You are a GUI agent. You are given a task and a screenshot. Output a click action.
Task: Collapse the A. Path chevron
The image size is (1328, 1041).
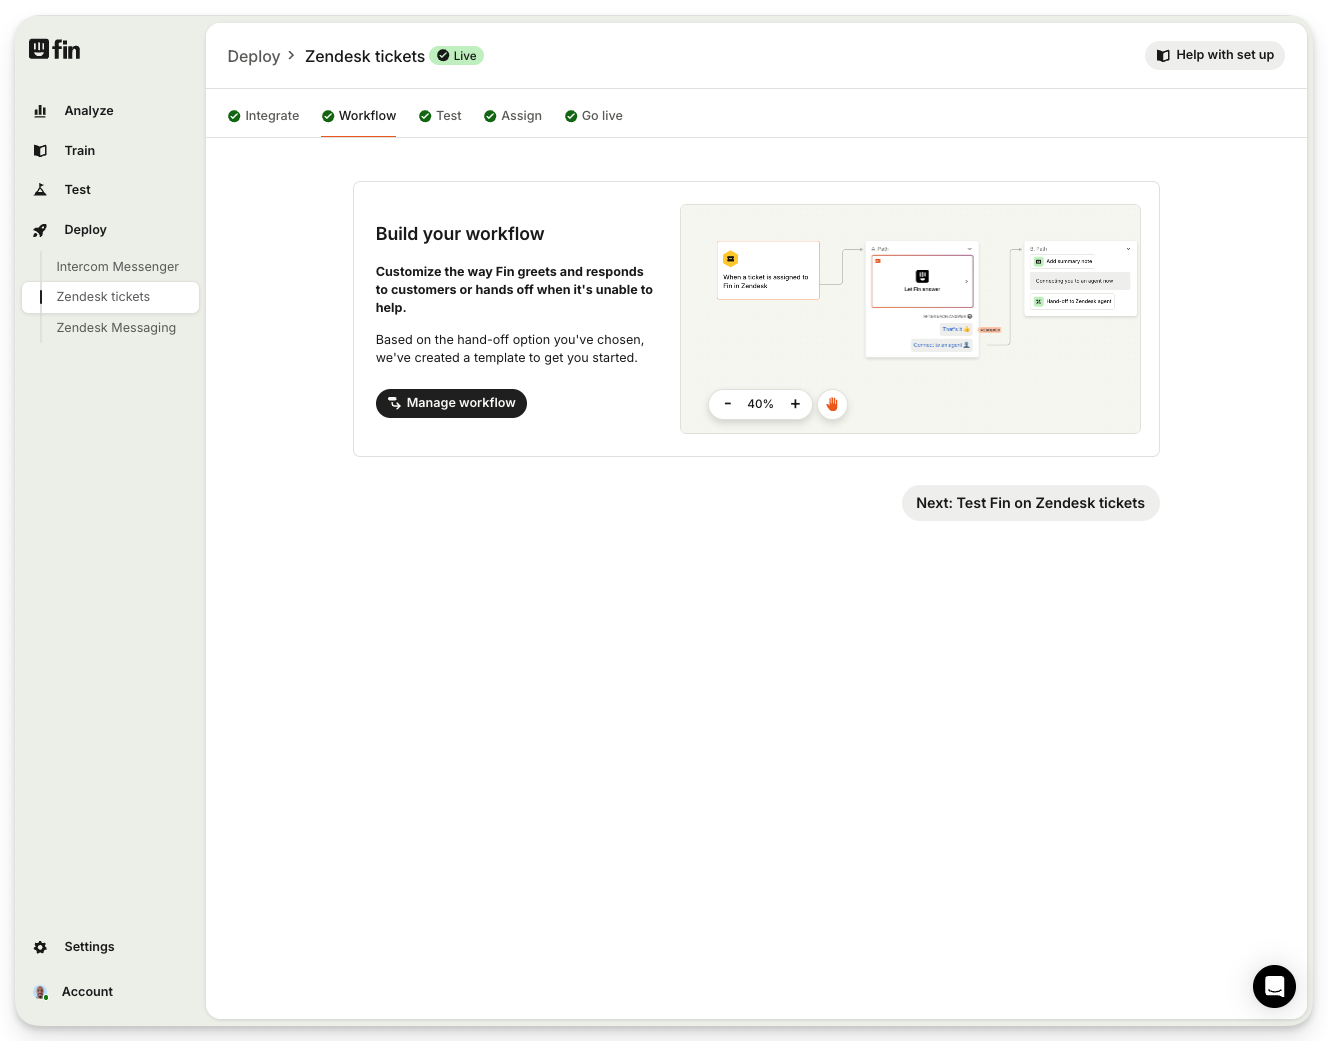tap(969, 249)
